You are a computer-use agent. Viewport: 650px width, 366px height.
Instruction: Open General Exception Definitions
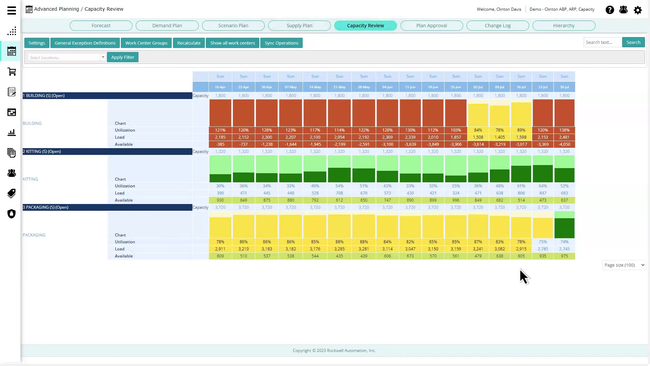pyautogui.click(x=85, y=43)
